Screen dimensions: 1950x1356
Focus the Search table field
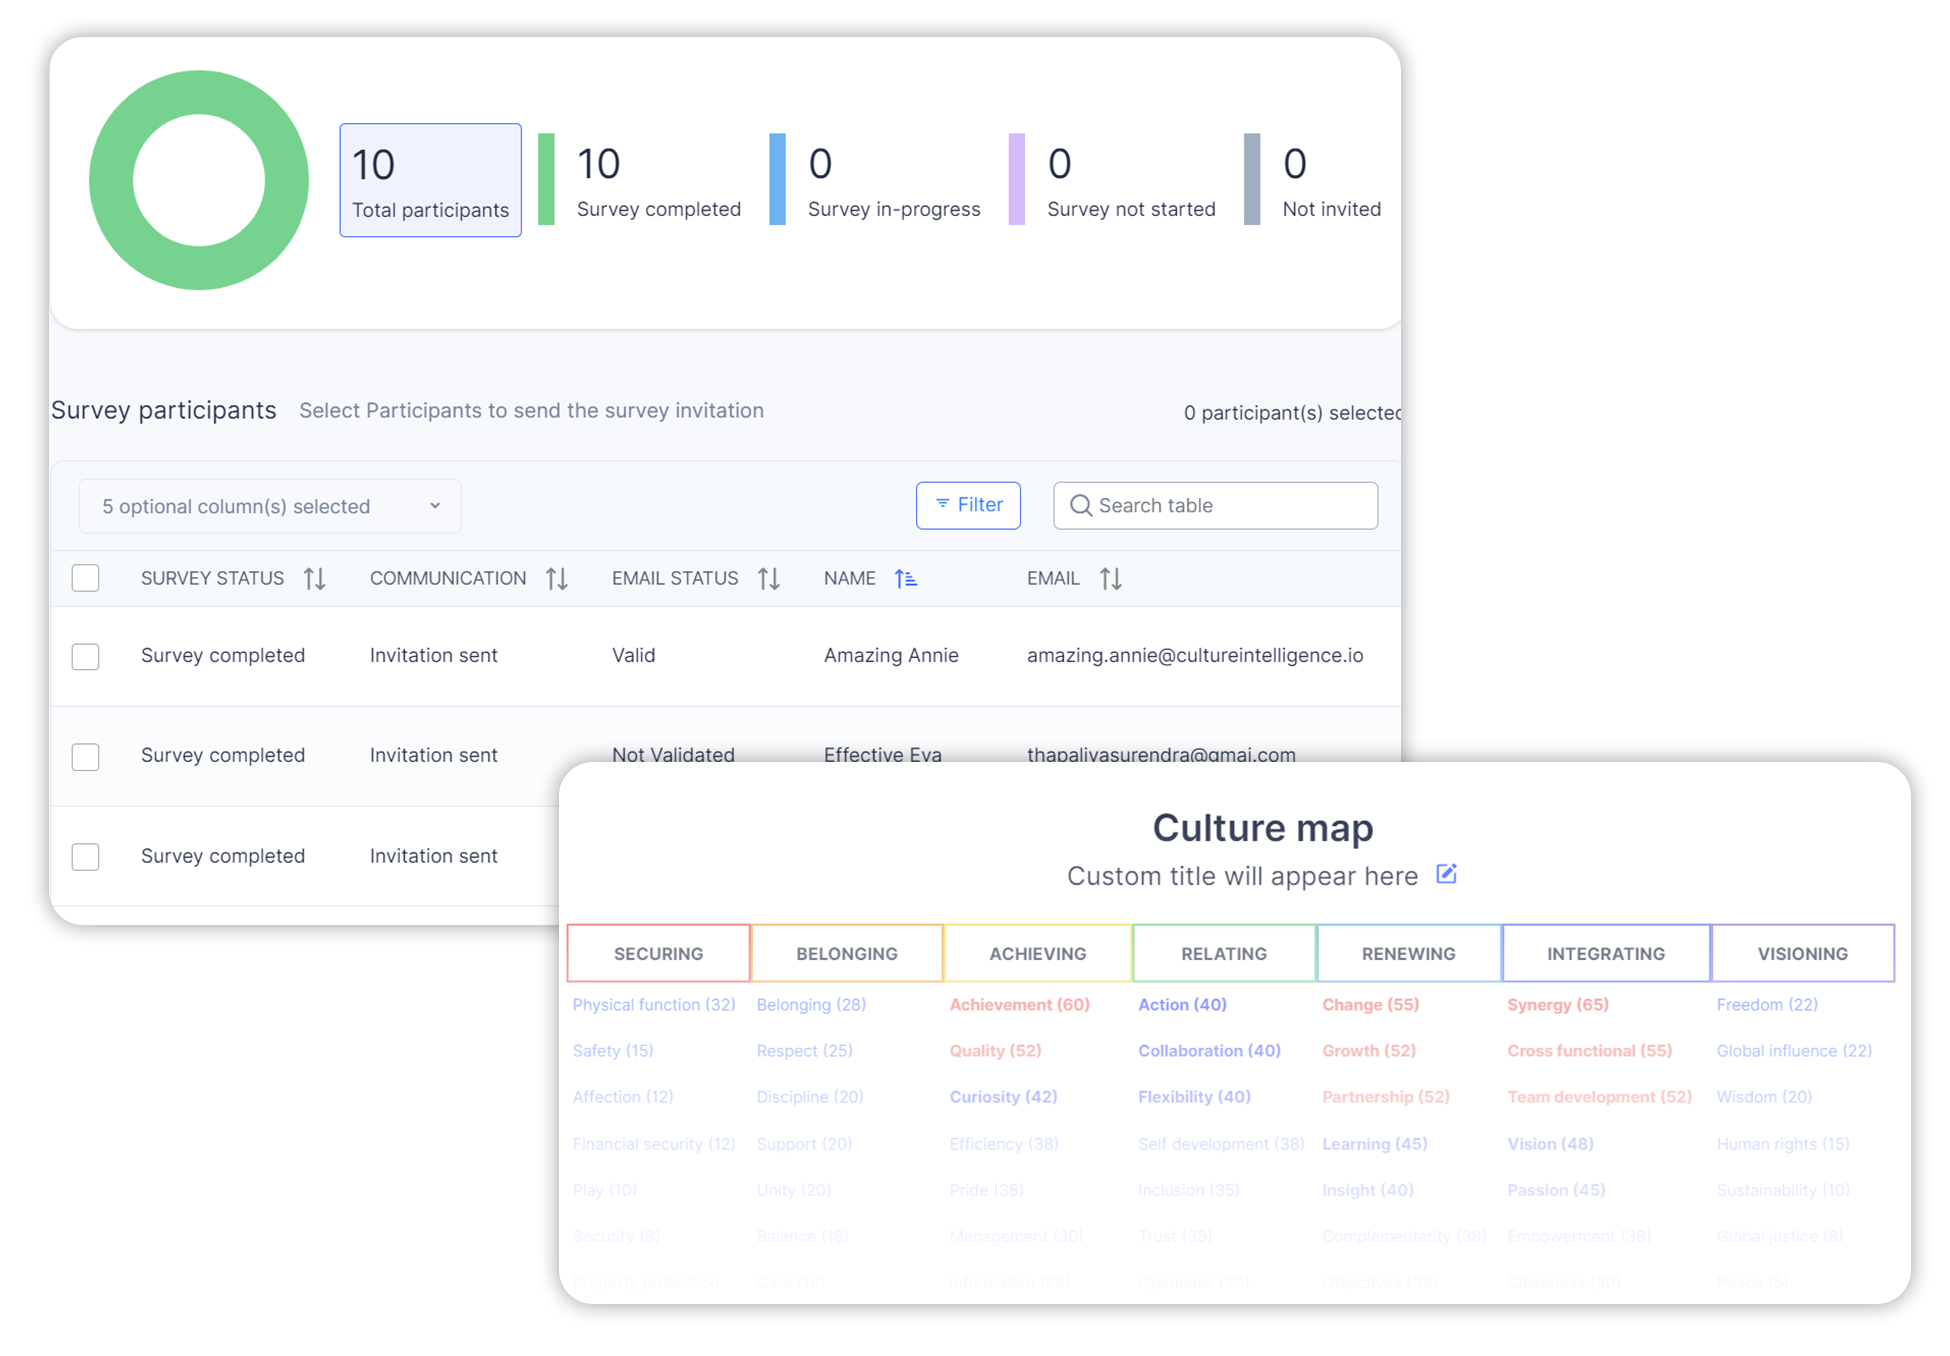[1215, 505]
